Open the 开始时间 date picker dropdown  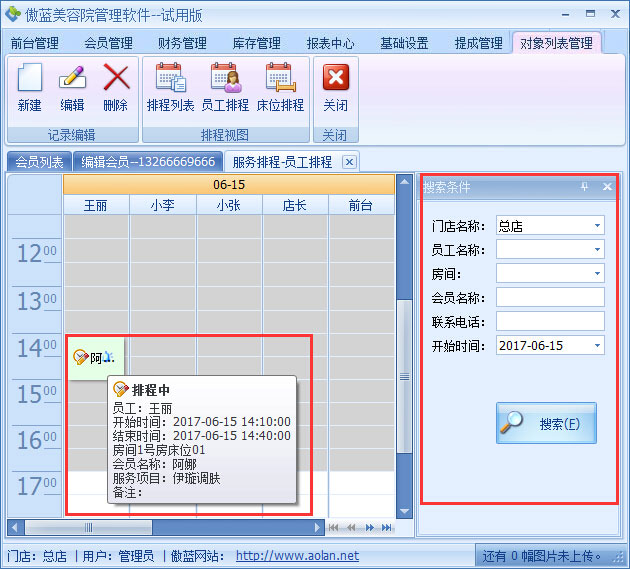[597, 346]
